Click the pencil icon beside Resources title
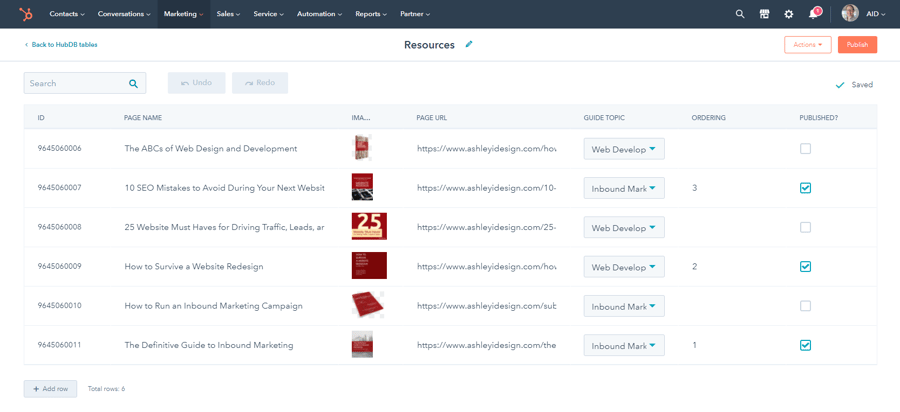Screen dimensions: 900x412 point(469,44)
